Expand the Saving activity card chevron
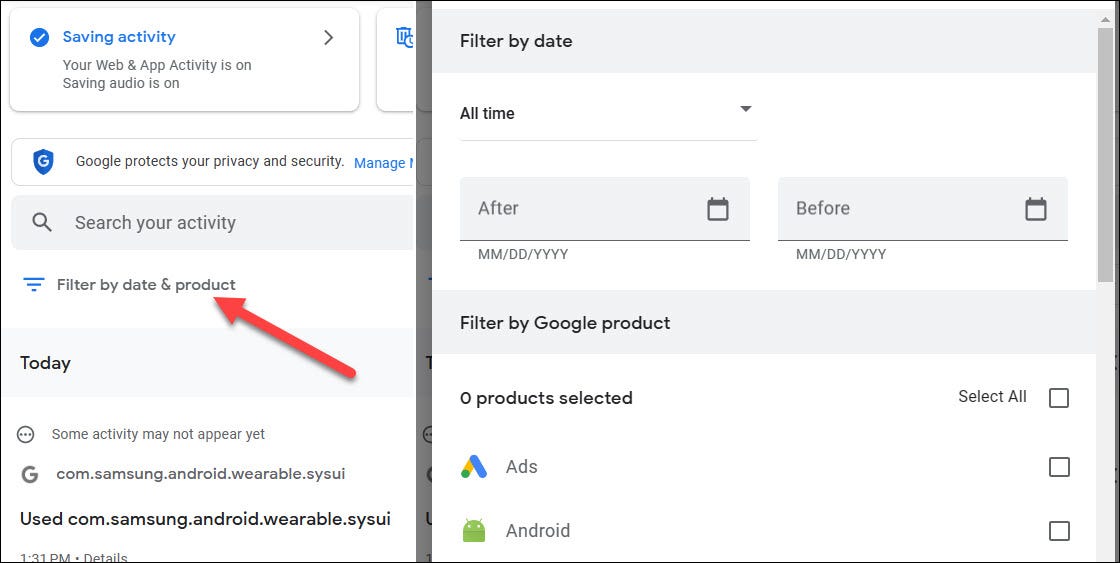Screen dimensions: 1120x563 [x=328, y=38]
